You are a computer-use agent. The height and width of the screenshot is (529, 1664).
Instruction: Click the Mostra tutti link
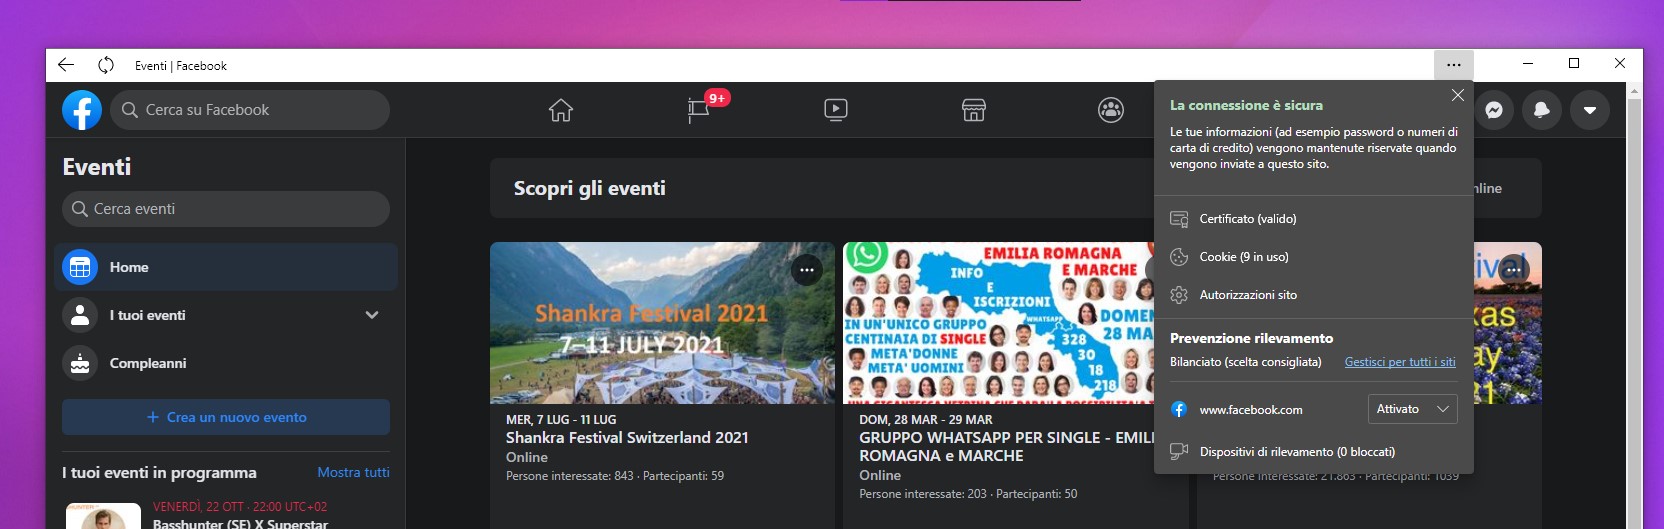[x=354, y=472]
